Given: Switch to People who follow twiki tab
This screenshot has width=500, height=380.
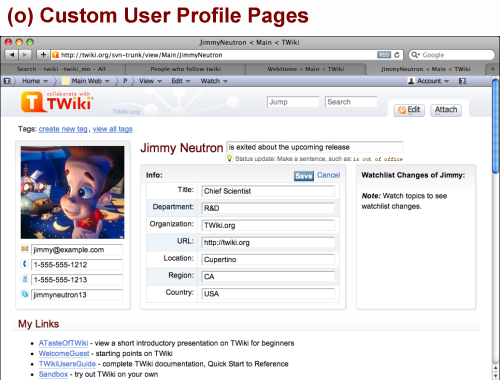Looking at the screenshot, I should point(185,69).
